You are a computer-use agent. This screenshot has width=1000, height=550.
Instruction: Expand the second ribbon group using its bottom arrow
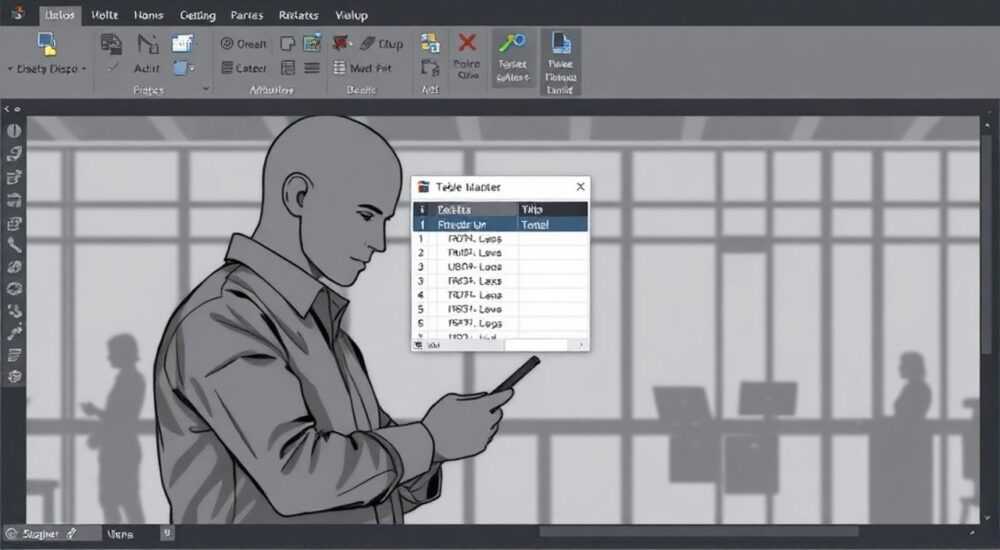(x=205, y=89)
